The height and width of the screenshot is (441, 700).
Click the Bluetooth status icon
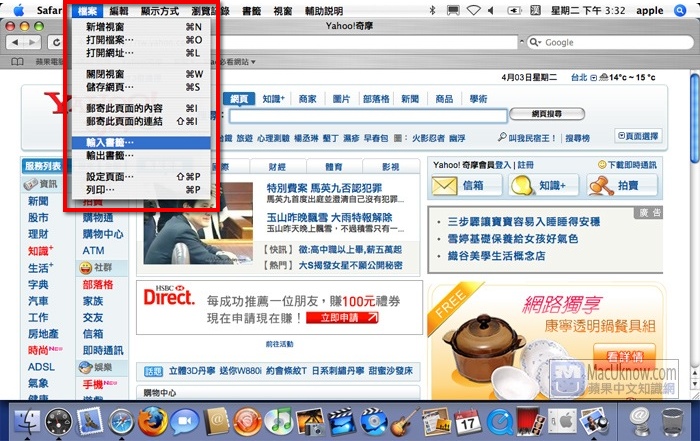point(432,10)
